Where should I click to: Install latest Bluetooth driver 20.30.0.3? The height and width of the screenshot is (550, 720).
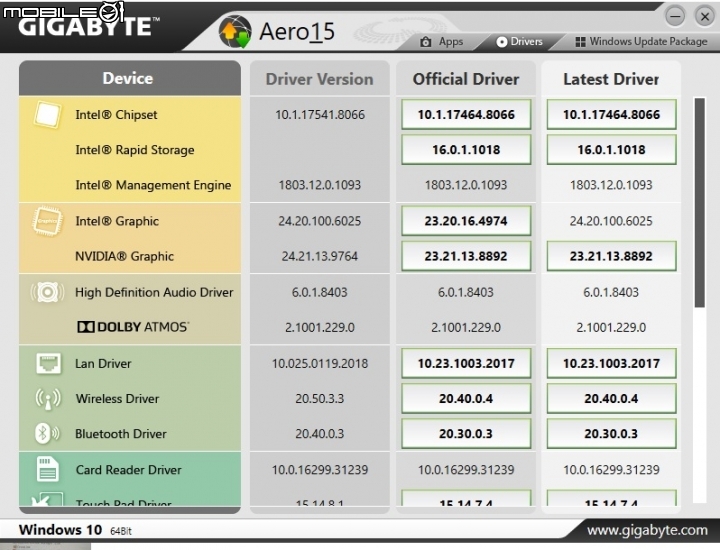(611, 433)
